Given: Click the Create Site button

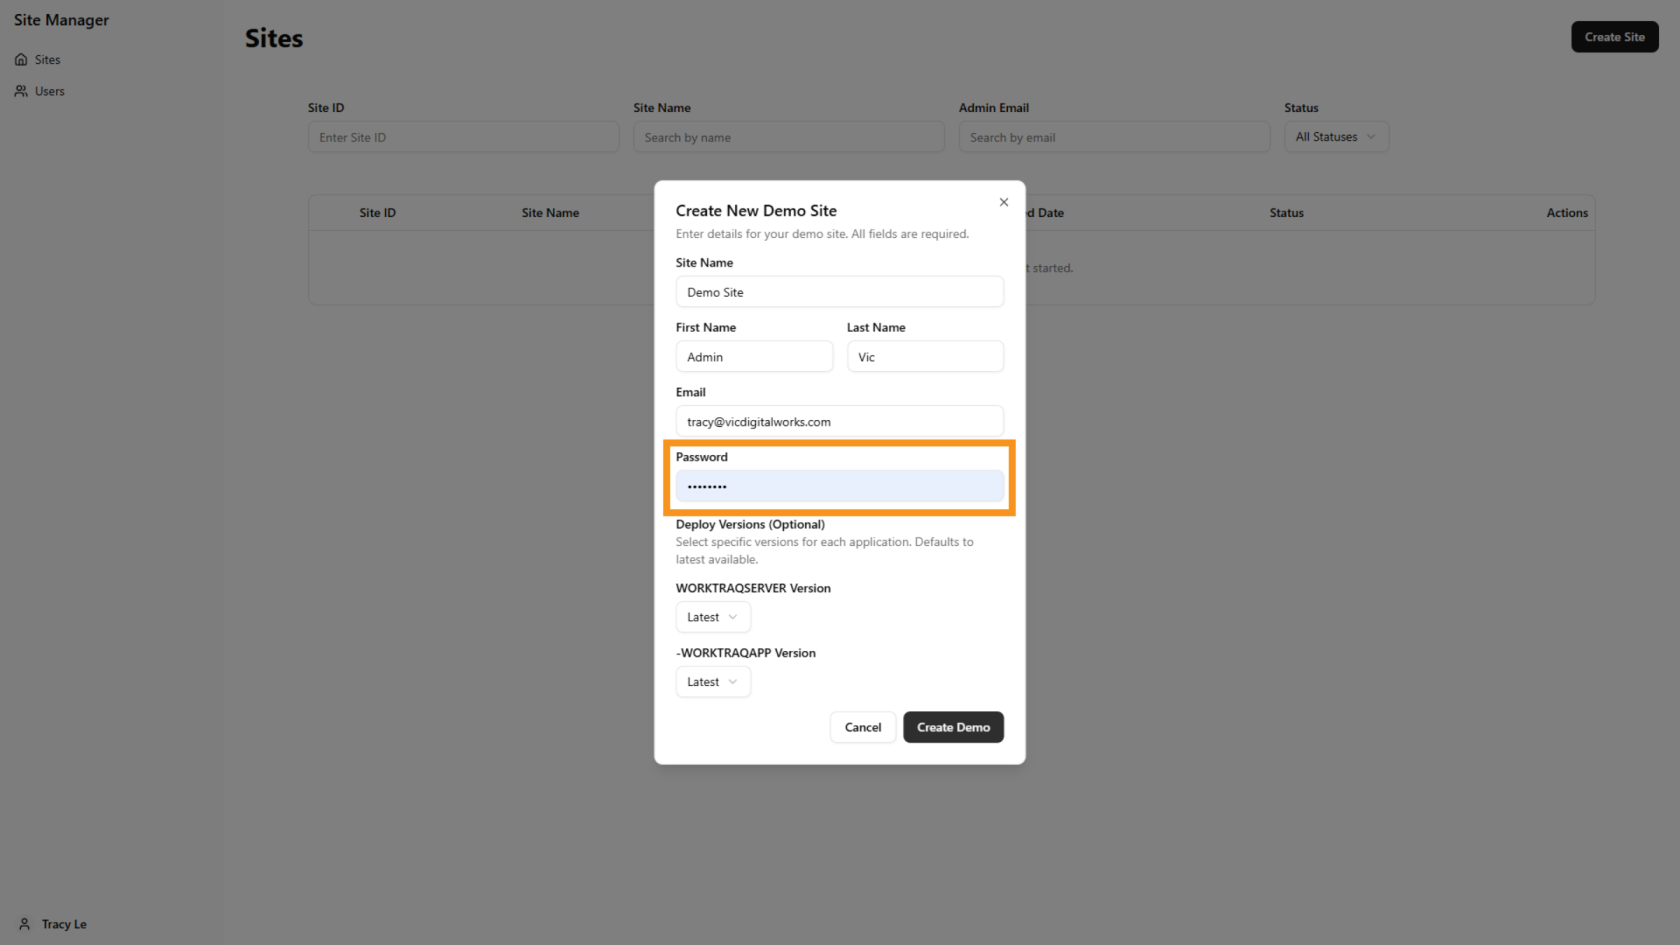Looking at the screenshot, I should click(1614, 37).
